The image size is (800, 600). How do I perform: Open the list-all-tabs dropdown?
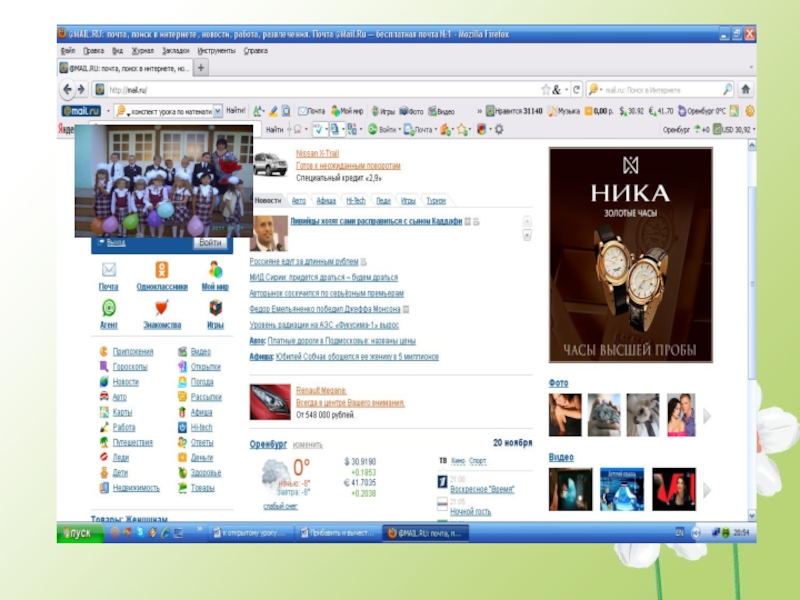751,67
